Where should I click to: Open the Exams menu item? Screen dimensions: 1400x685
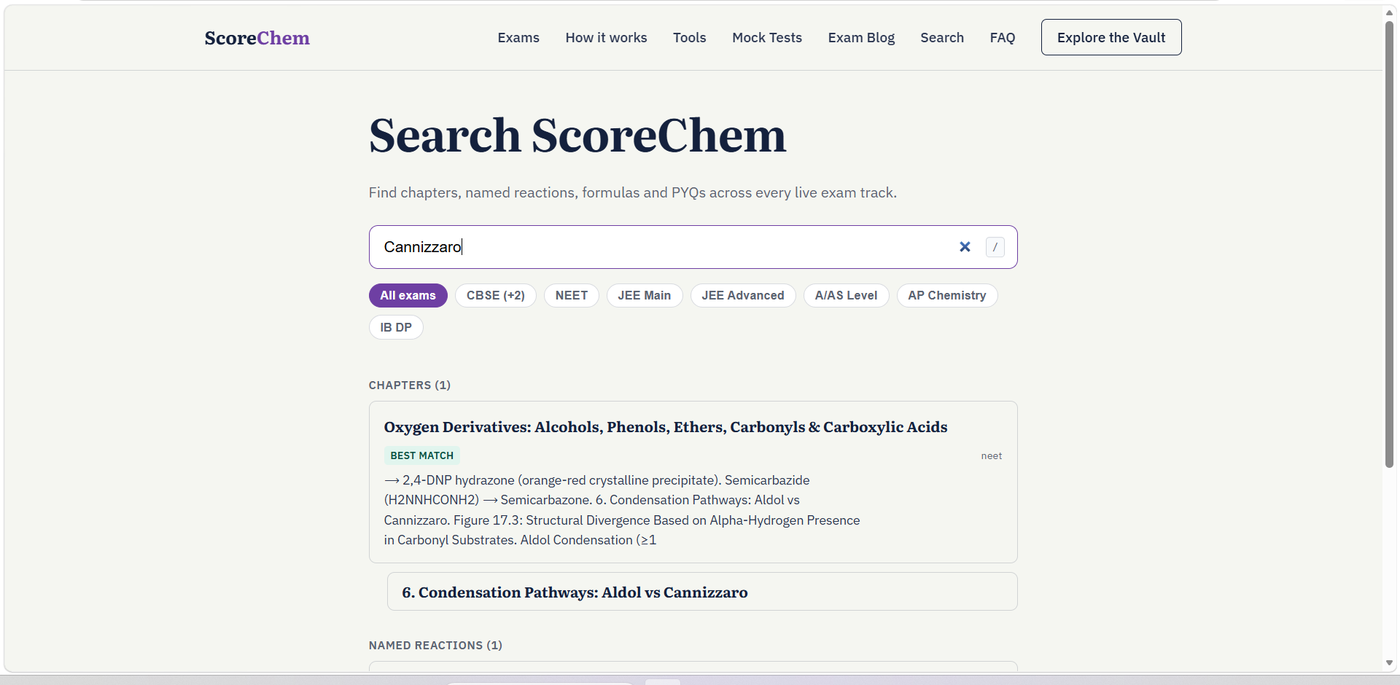point(518,38)
